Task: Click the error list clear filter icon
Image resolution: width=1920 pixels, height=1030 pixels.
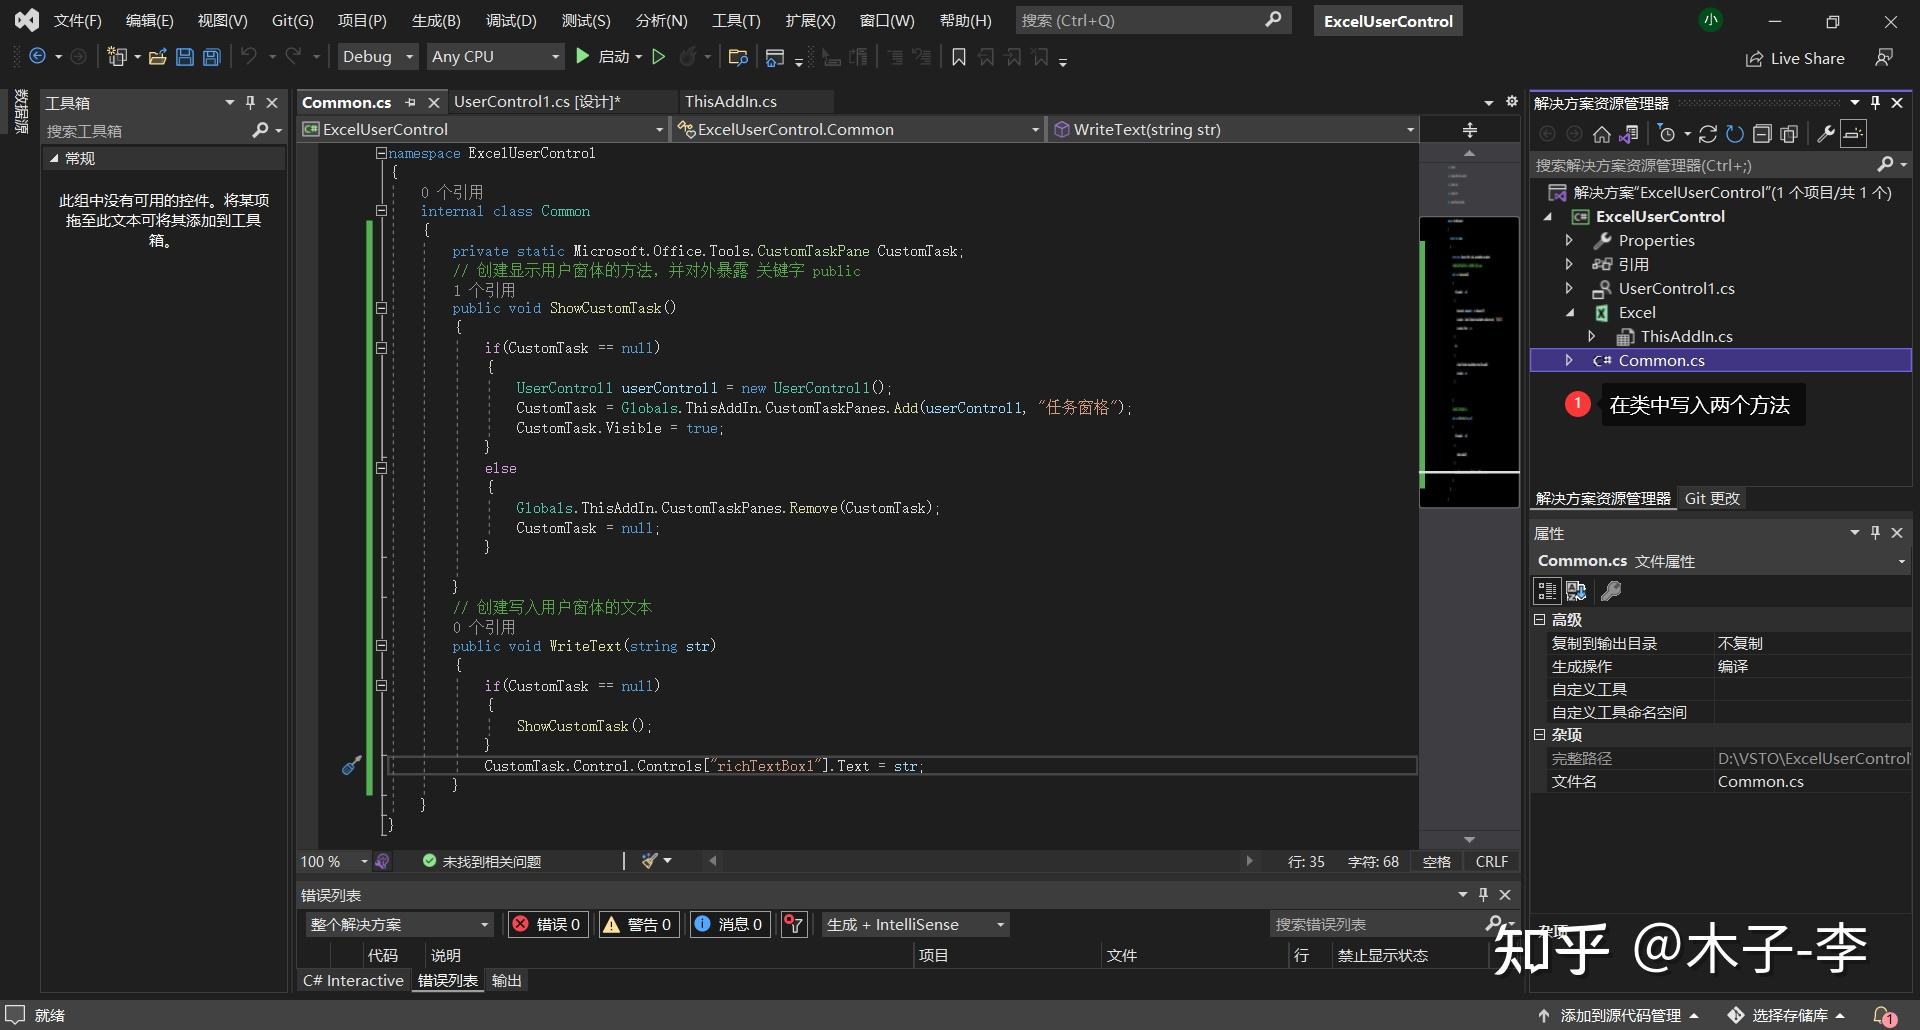Action: pyautogui.click(x=794, y=925)
